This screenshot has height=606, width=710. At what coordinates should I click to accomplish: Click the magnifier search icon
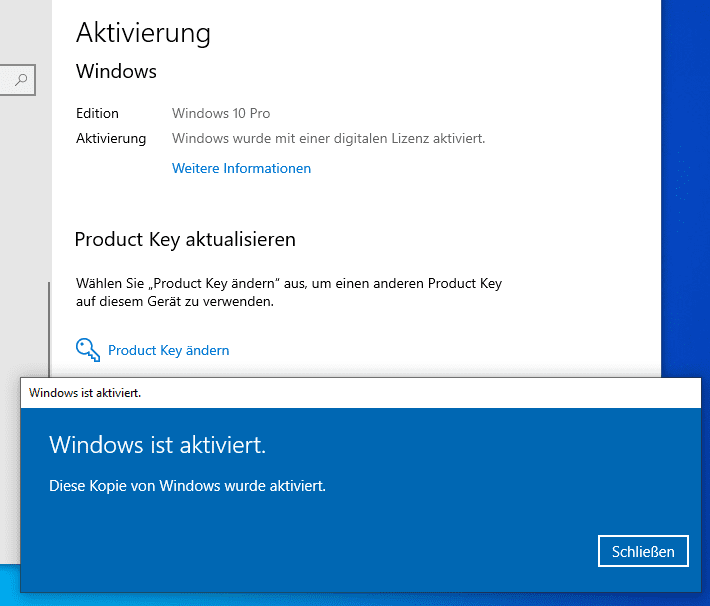21,80
